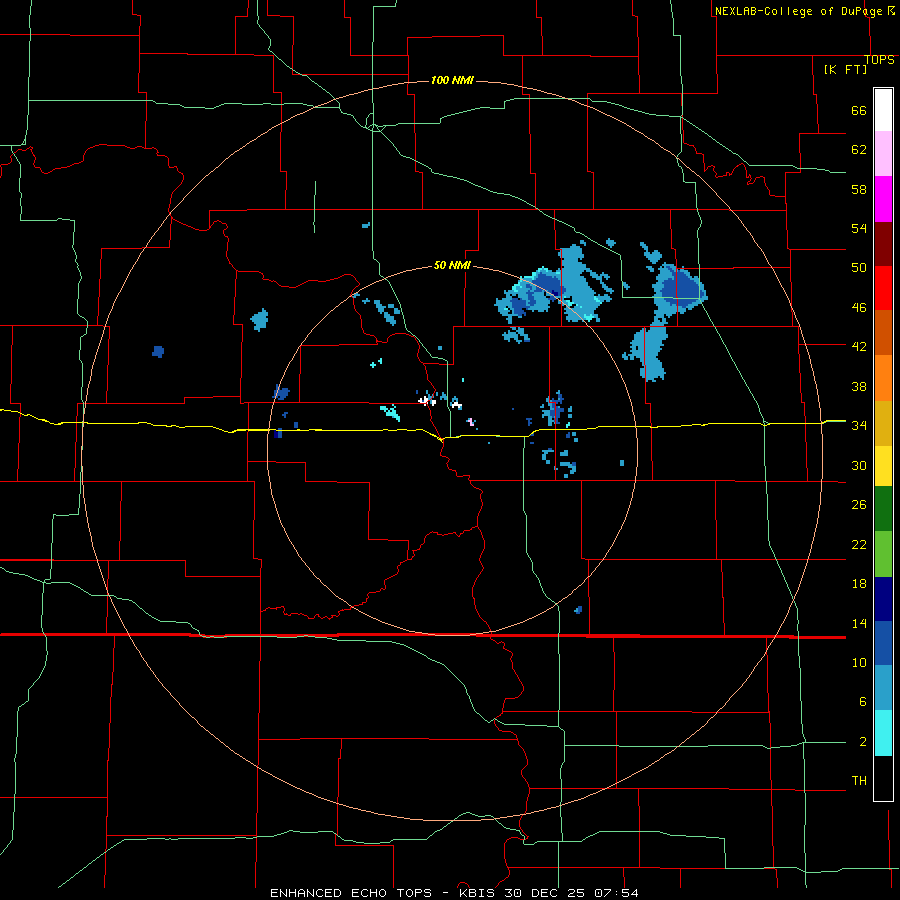Click the gold swatch near 34

point(883,423)
